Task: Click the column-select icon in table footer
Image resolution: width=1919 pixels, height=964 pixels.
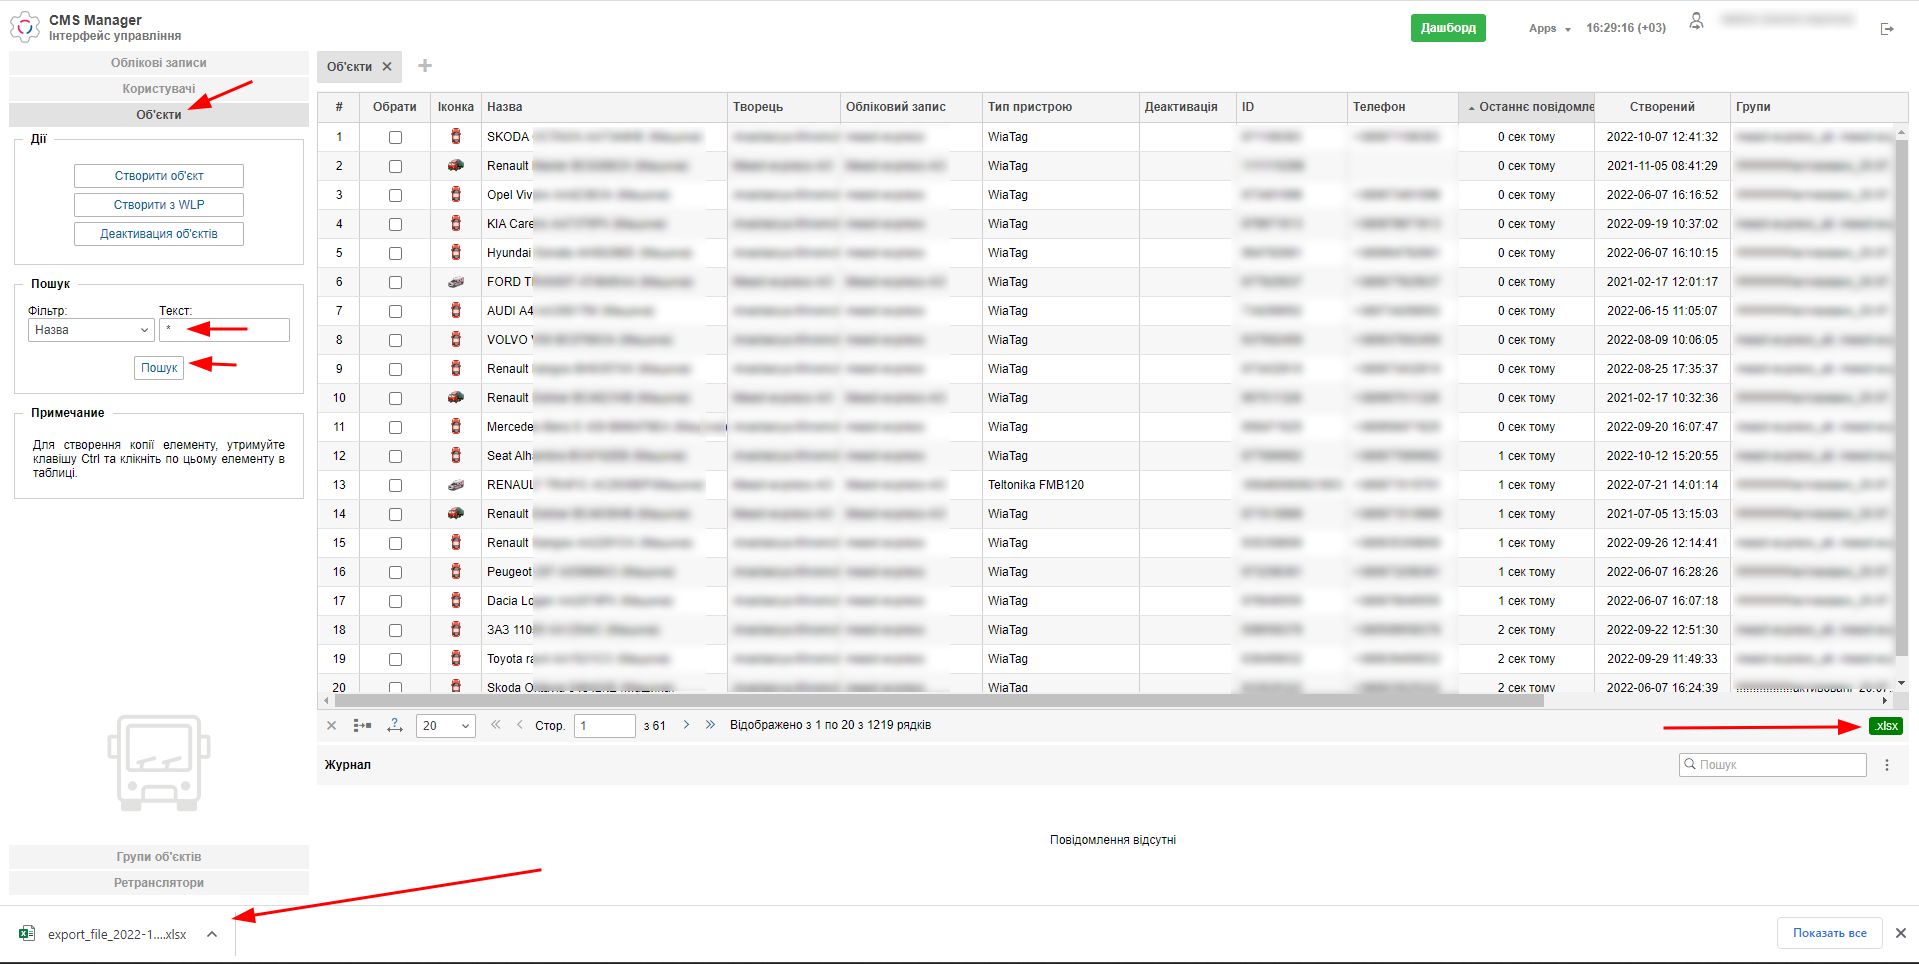Action: (x=362, y=726)
